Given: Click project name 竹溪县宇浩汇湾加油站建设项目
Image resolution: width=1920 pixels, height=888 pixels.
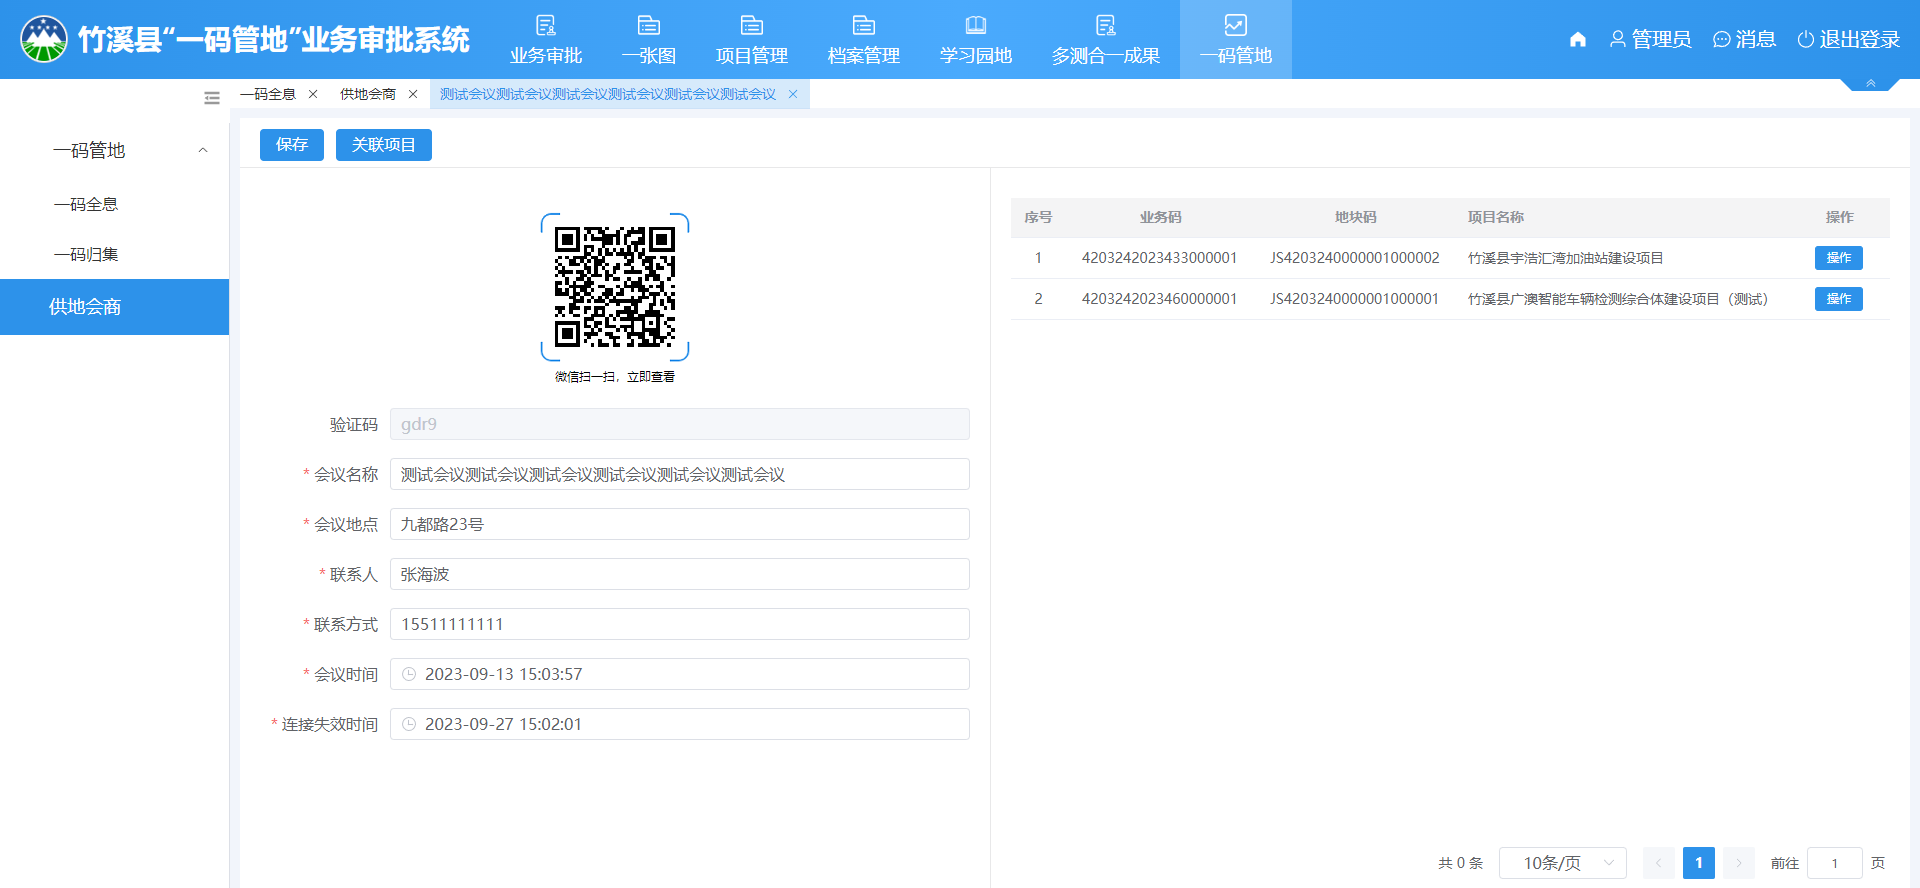Looking at the screenshot, I should coord(1566,258).
